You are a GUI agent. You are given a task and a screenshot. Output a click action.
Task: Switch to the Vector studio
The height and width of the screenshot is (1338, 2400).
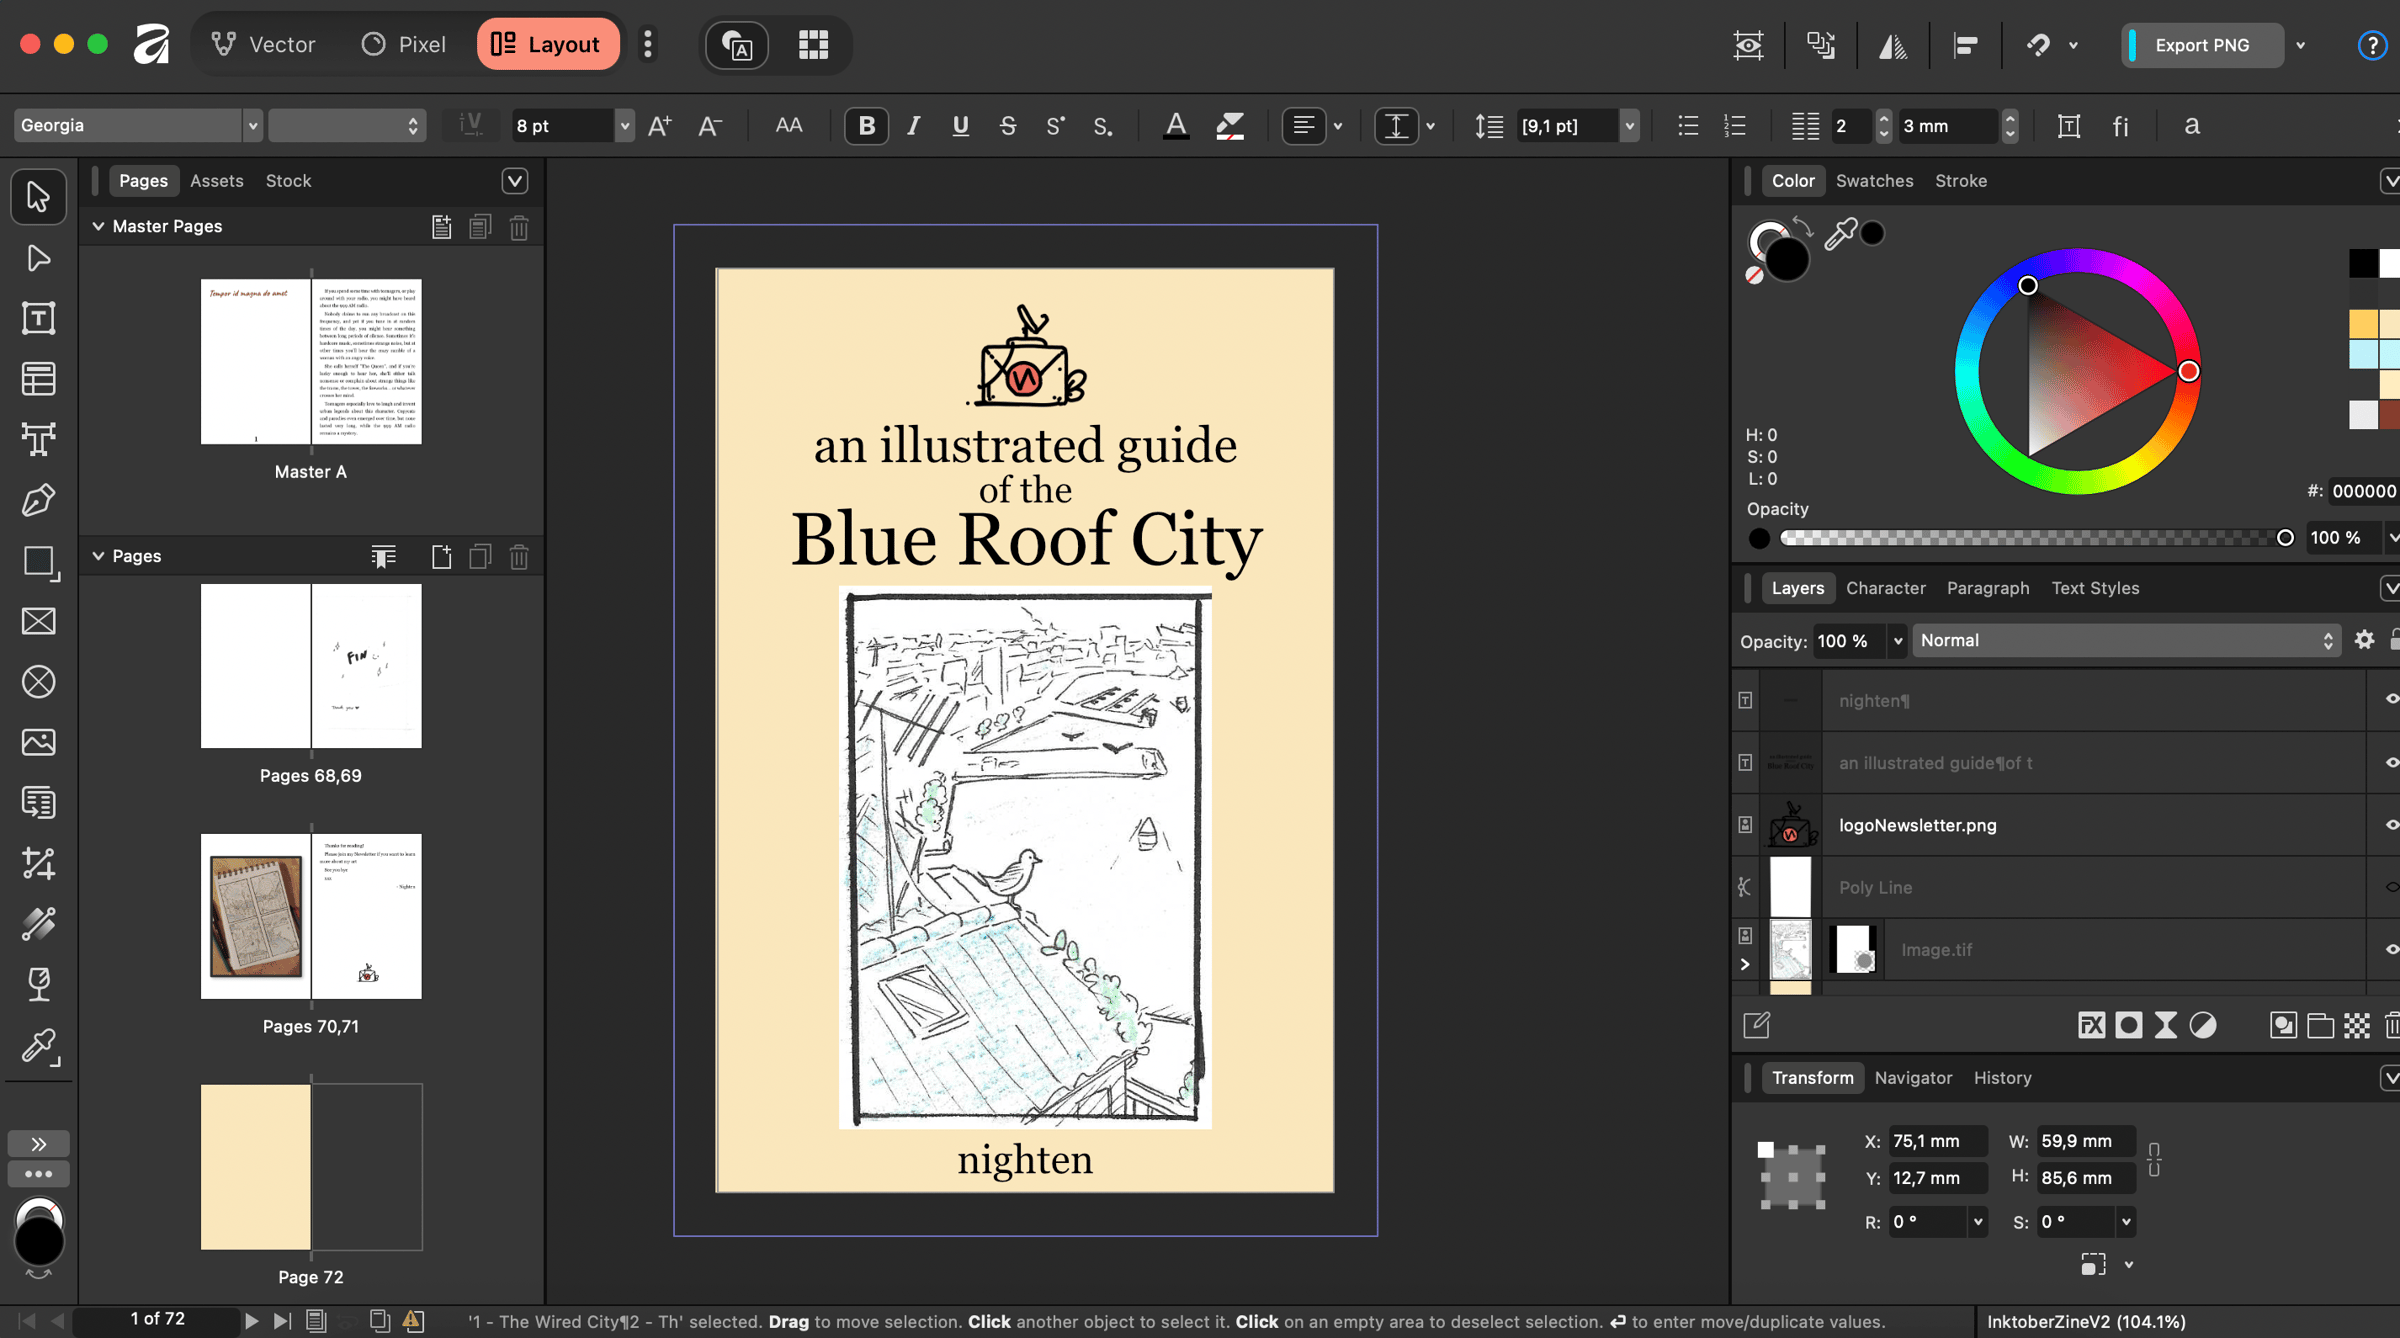coord(264,45)
